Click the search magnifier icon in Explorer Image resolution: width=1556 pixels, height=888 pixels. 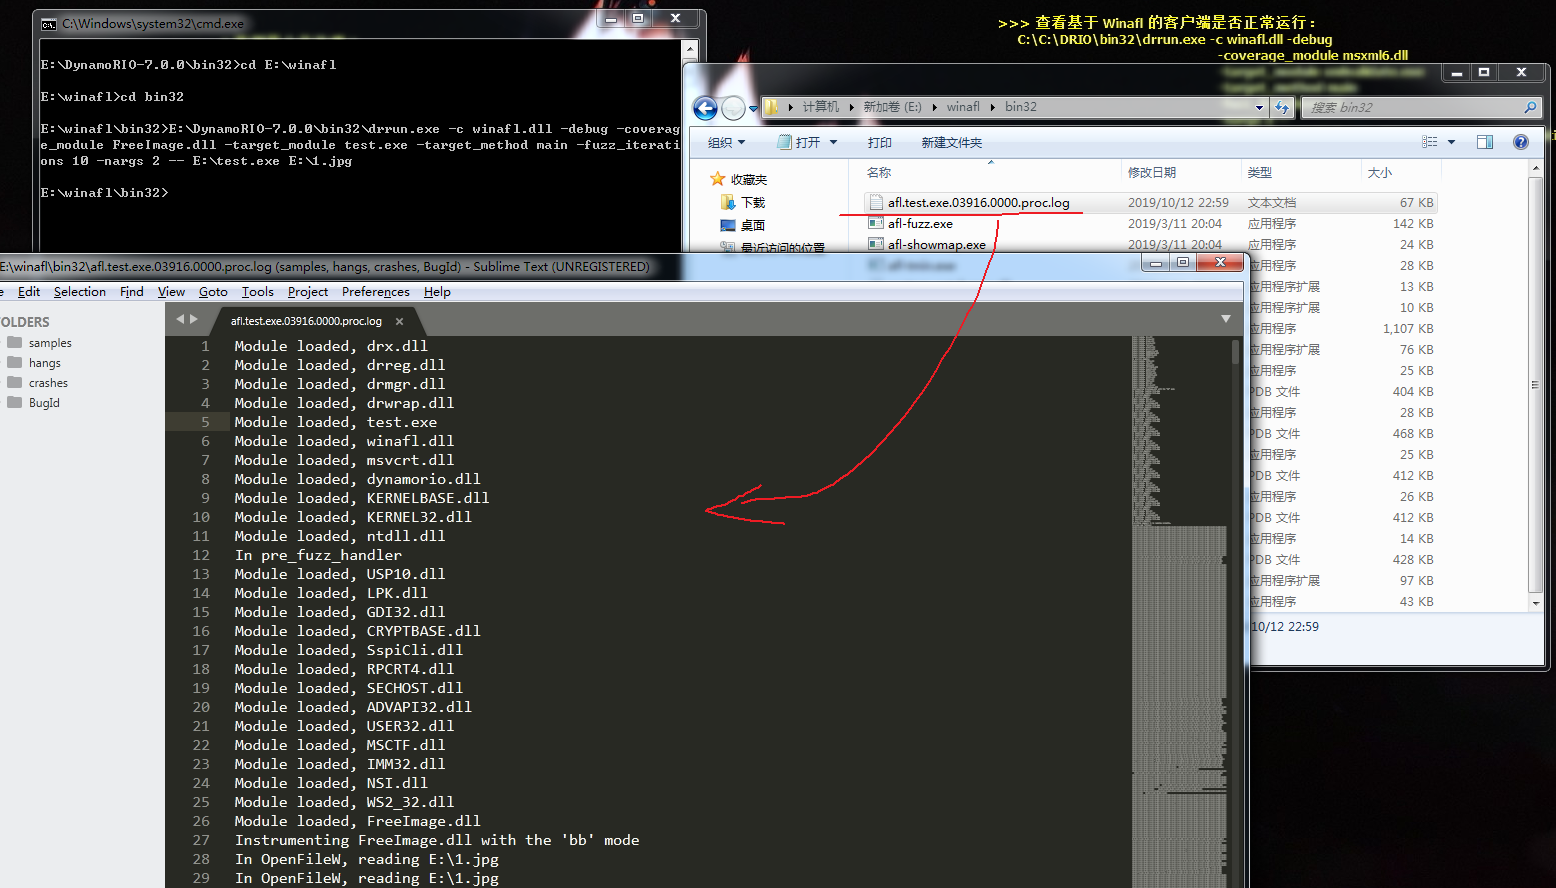[x=1530, y=107]
